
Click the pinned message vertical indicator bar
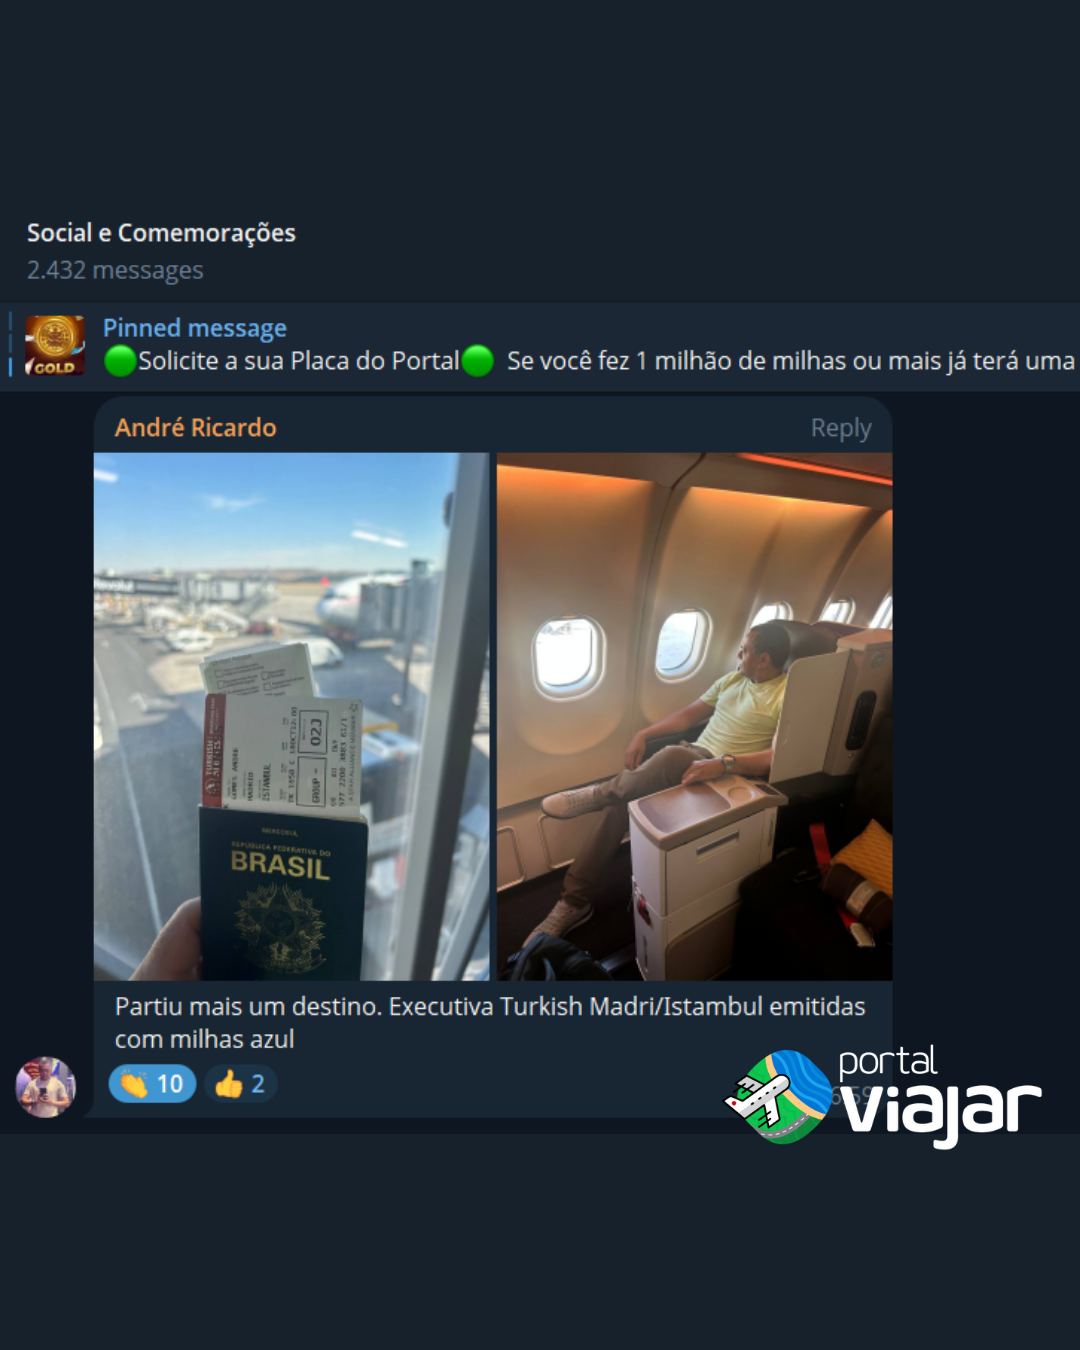pyautogui.click(x=10, y=345)
